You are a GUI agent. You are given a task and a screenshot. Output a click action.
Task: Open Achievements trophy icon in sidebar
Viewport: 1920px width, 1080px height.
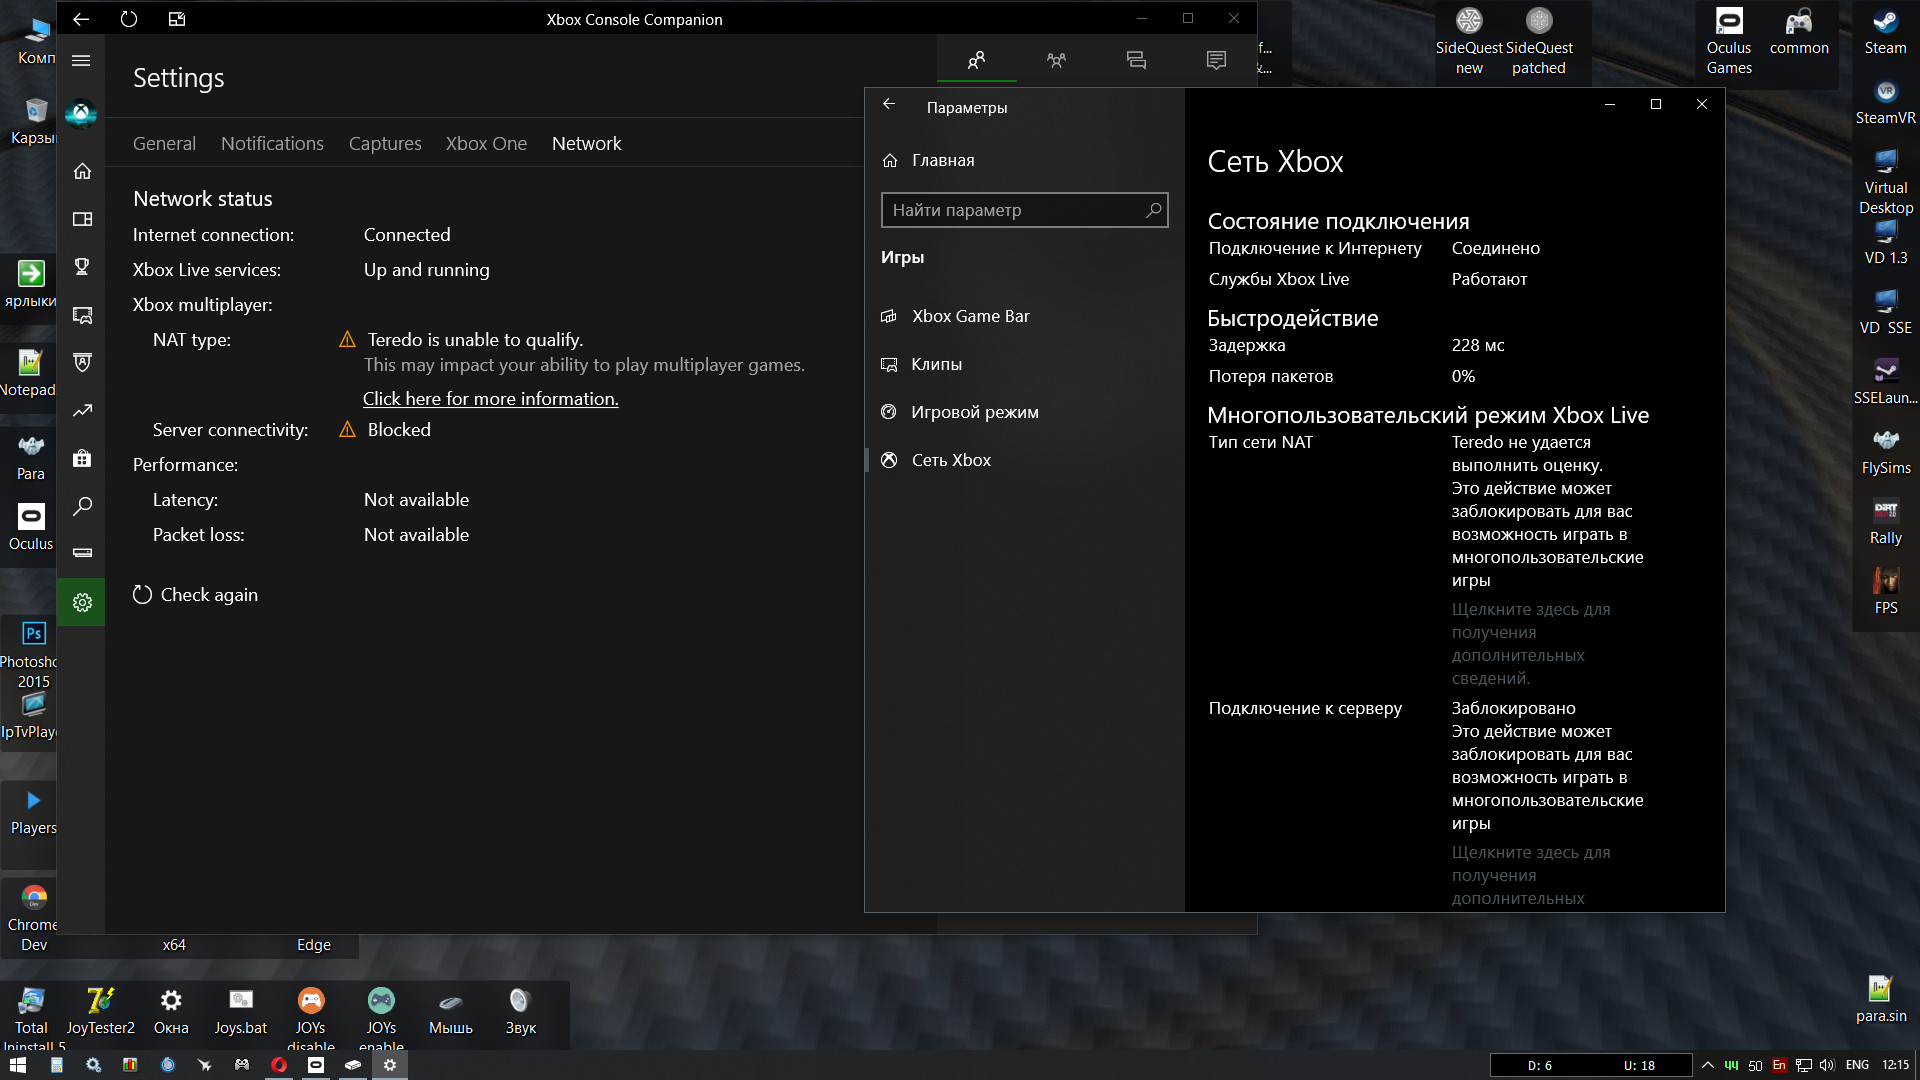(82, 266)
